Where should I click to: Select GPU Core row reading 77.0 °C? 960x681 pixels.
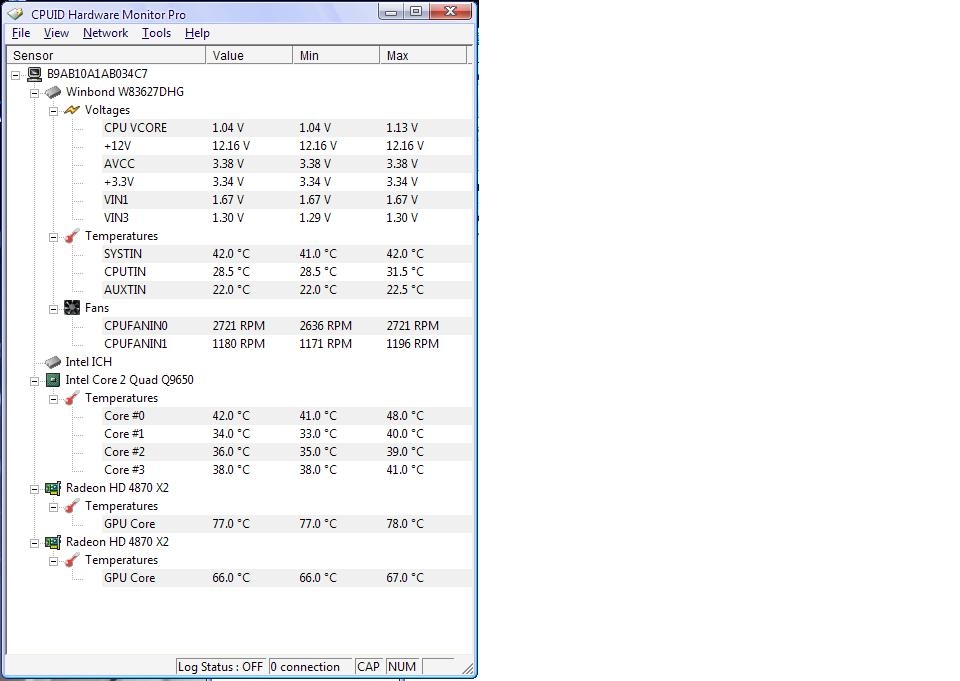coord(287,524)
